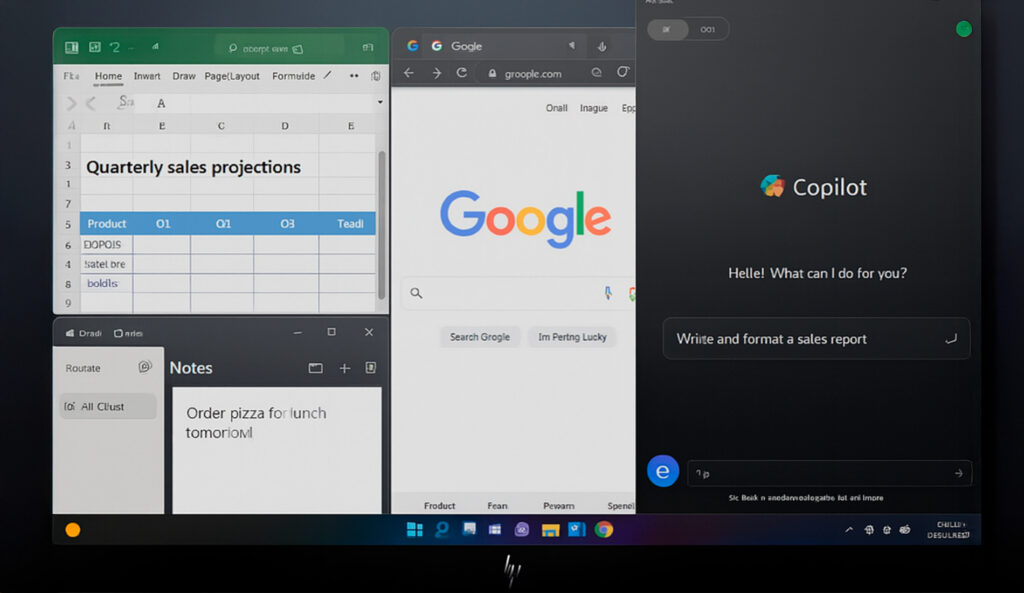Click the browser forward arrow

[x=437, y=73]
